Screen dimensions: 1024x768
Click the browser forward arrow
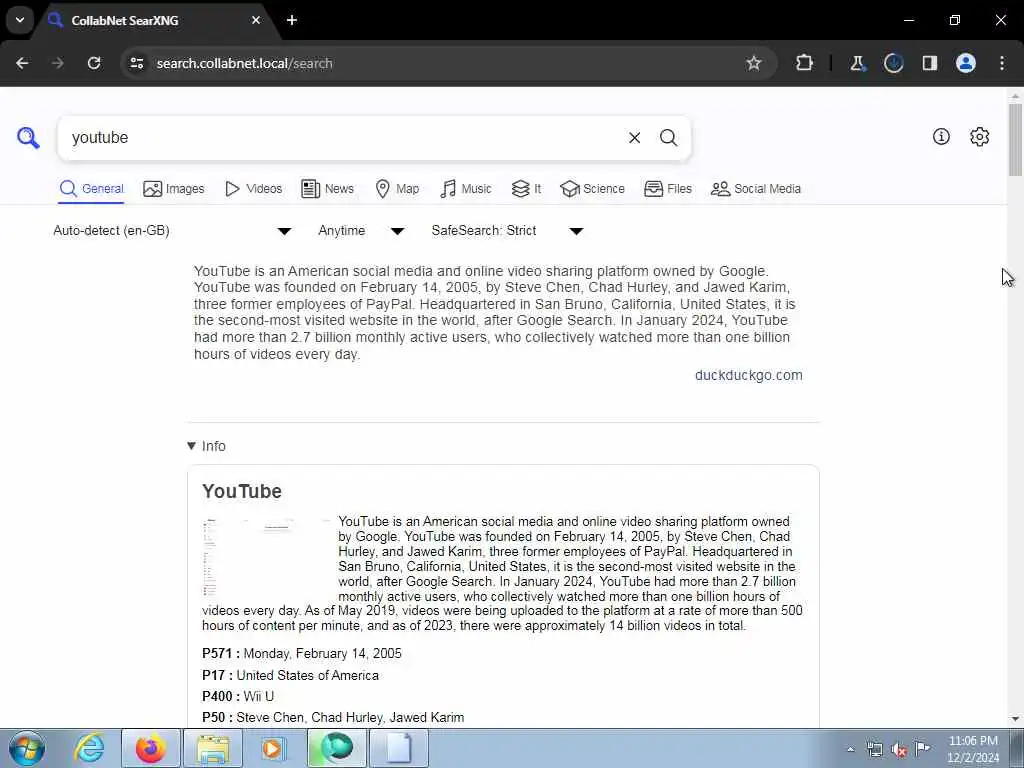tap(57, 63)
